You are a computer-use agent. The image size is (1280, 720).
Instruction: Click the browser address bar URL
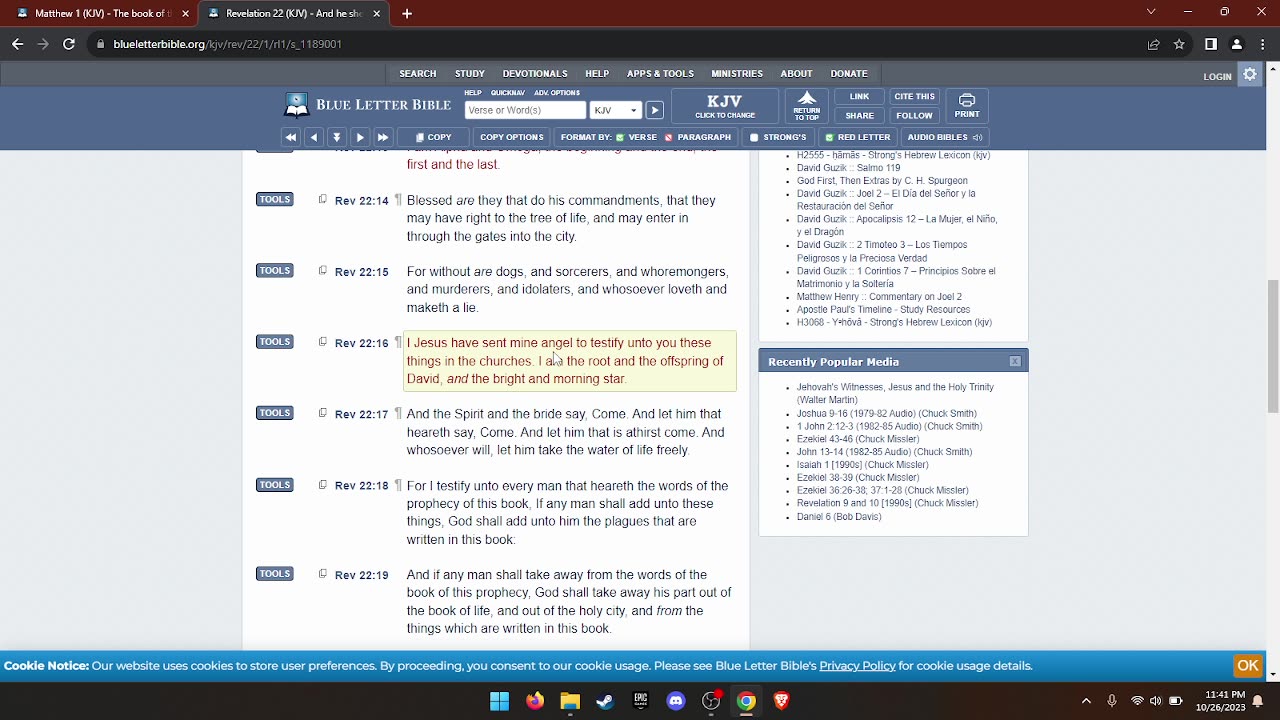pos(227,44)
